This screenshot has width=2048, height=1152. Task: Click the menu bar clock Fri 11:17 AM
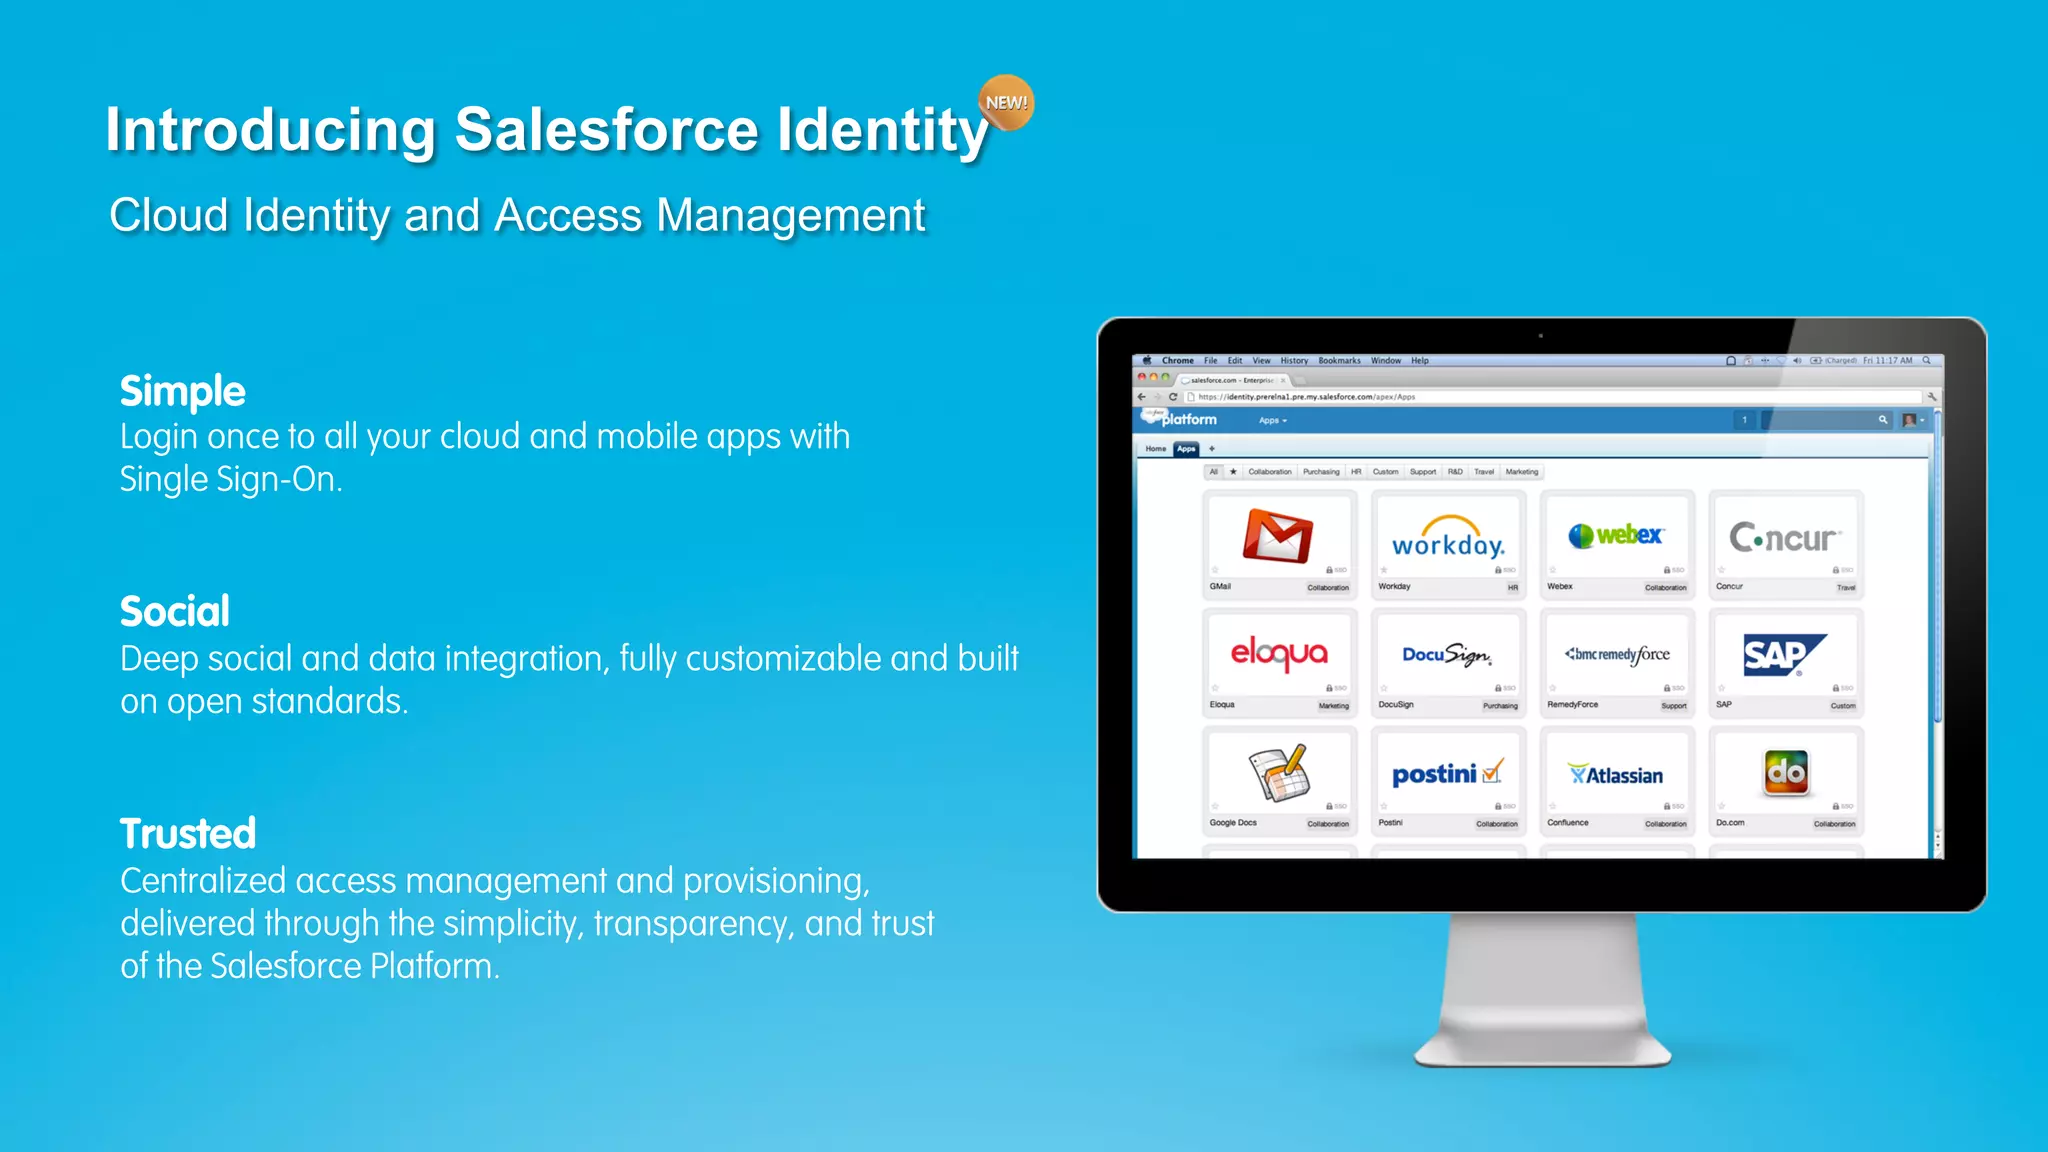click(1887, 360)
